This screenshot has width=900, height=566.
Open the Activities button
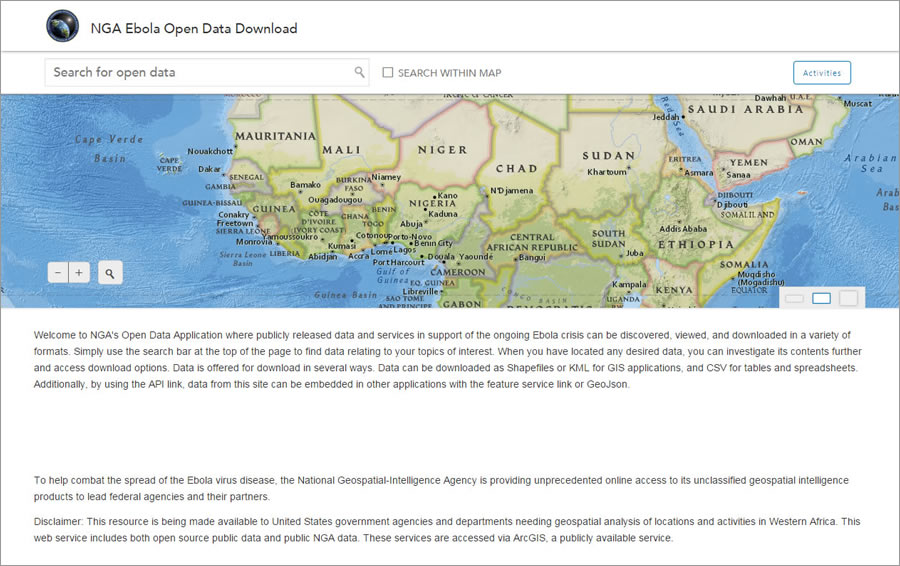point(822,73)
